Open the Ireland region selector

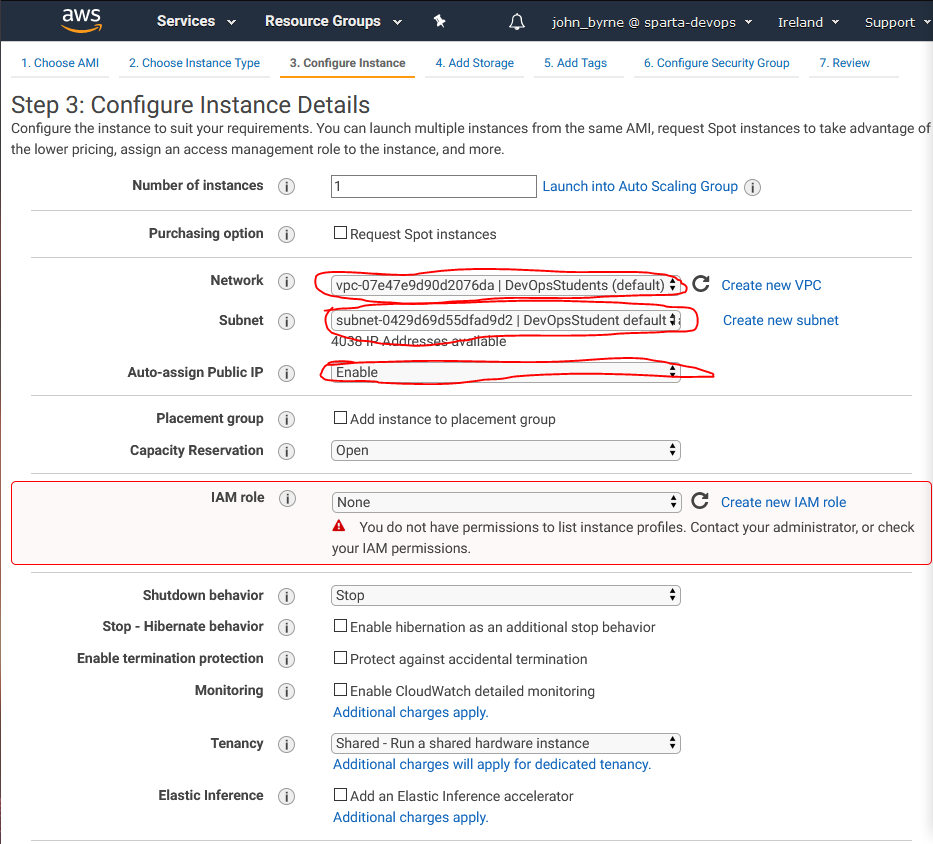tap(808, 23)
